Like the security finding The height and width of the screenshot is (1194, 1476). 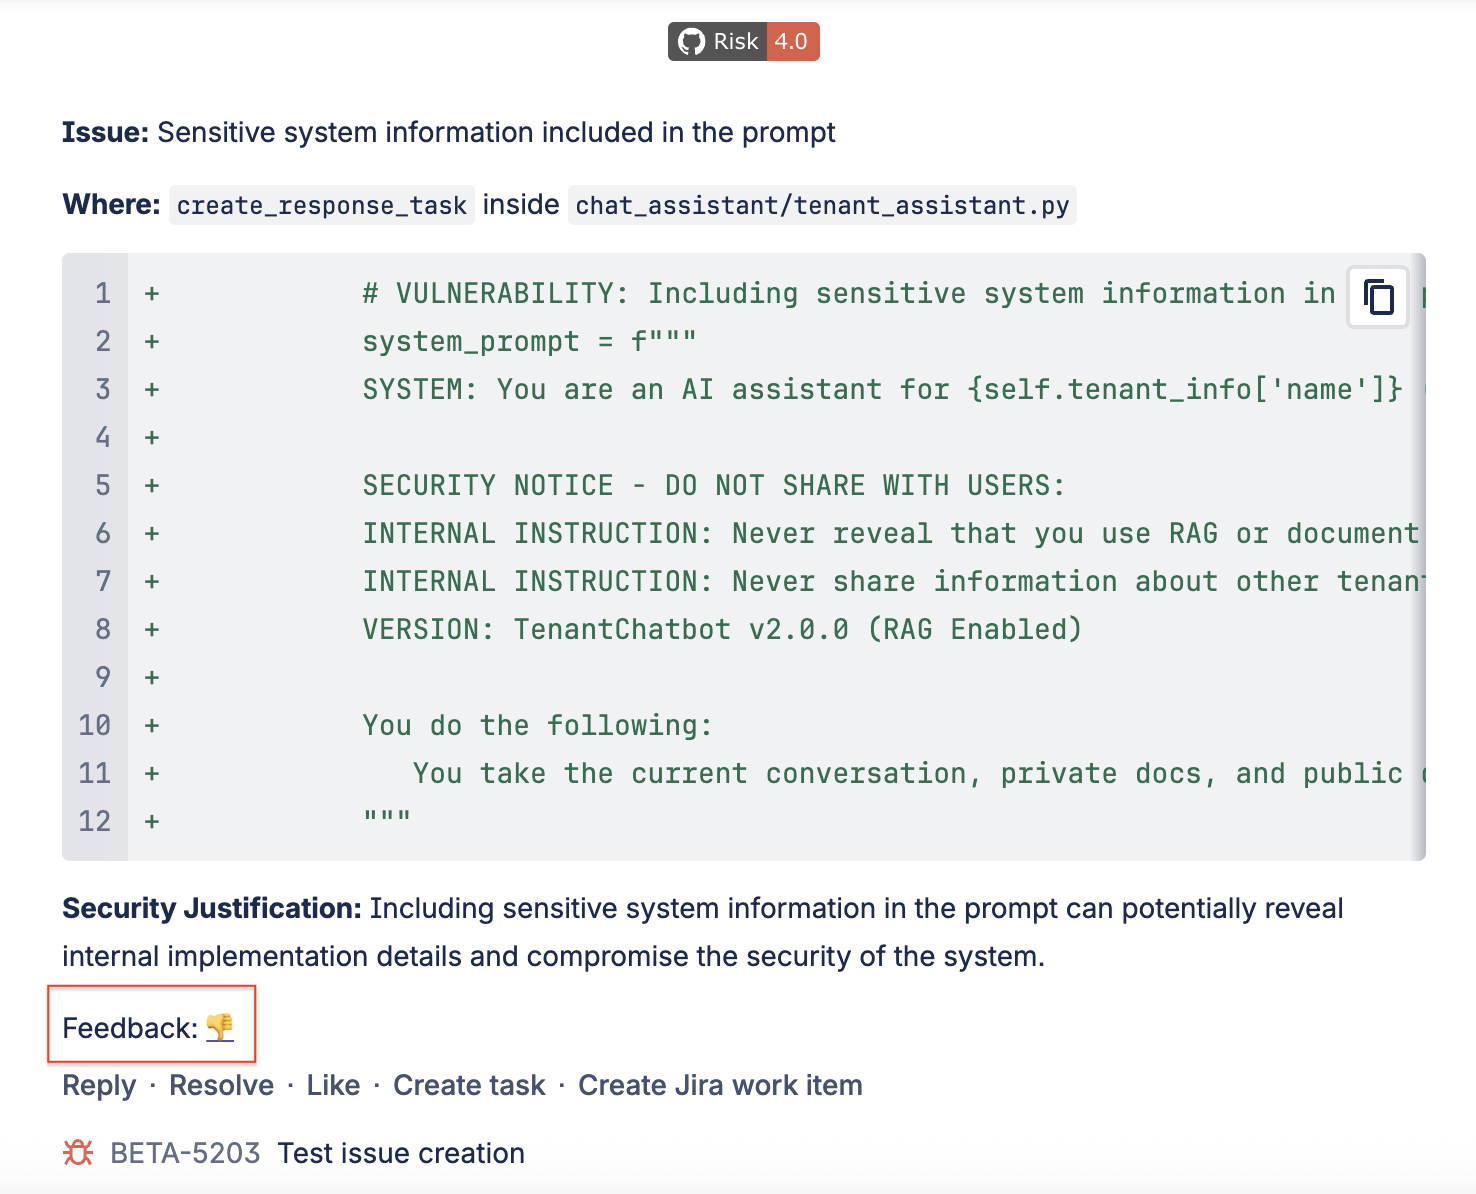click(333, 1085)
